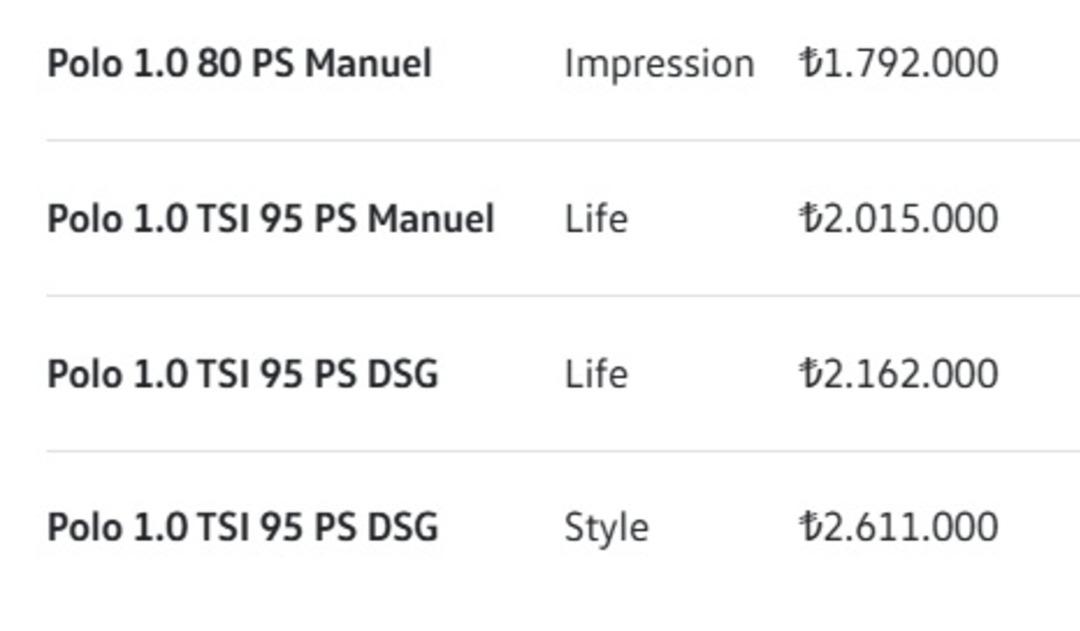Click Life trim in the TSI Manuel row
This screenshot has width=1080, height=631.
596,219
